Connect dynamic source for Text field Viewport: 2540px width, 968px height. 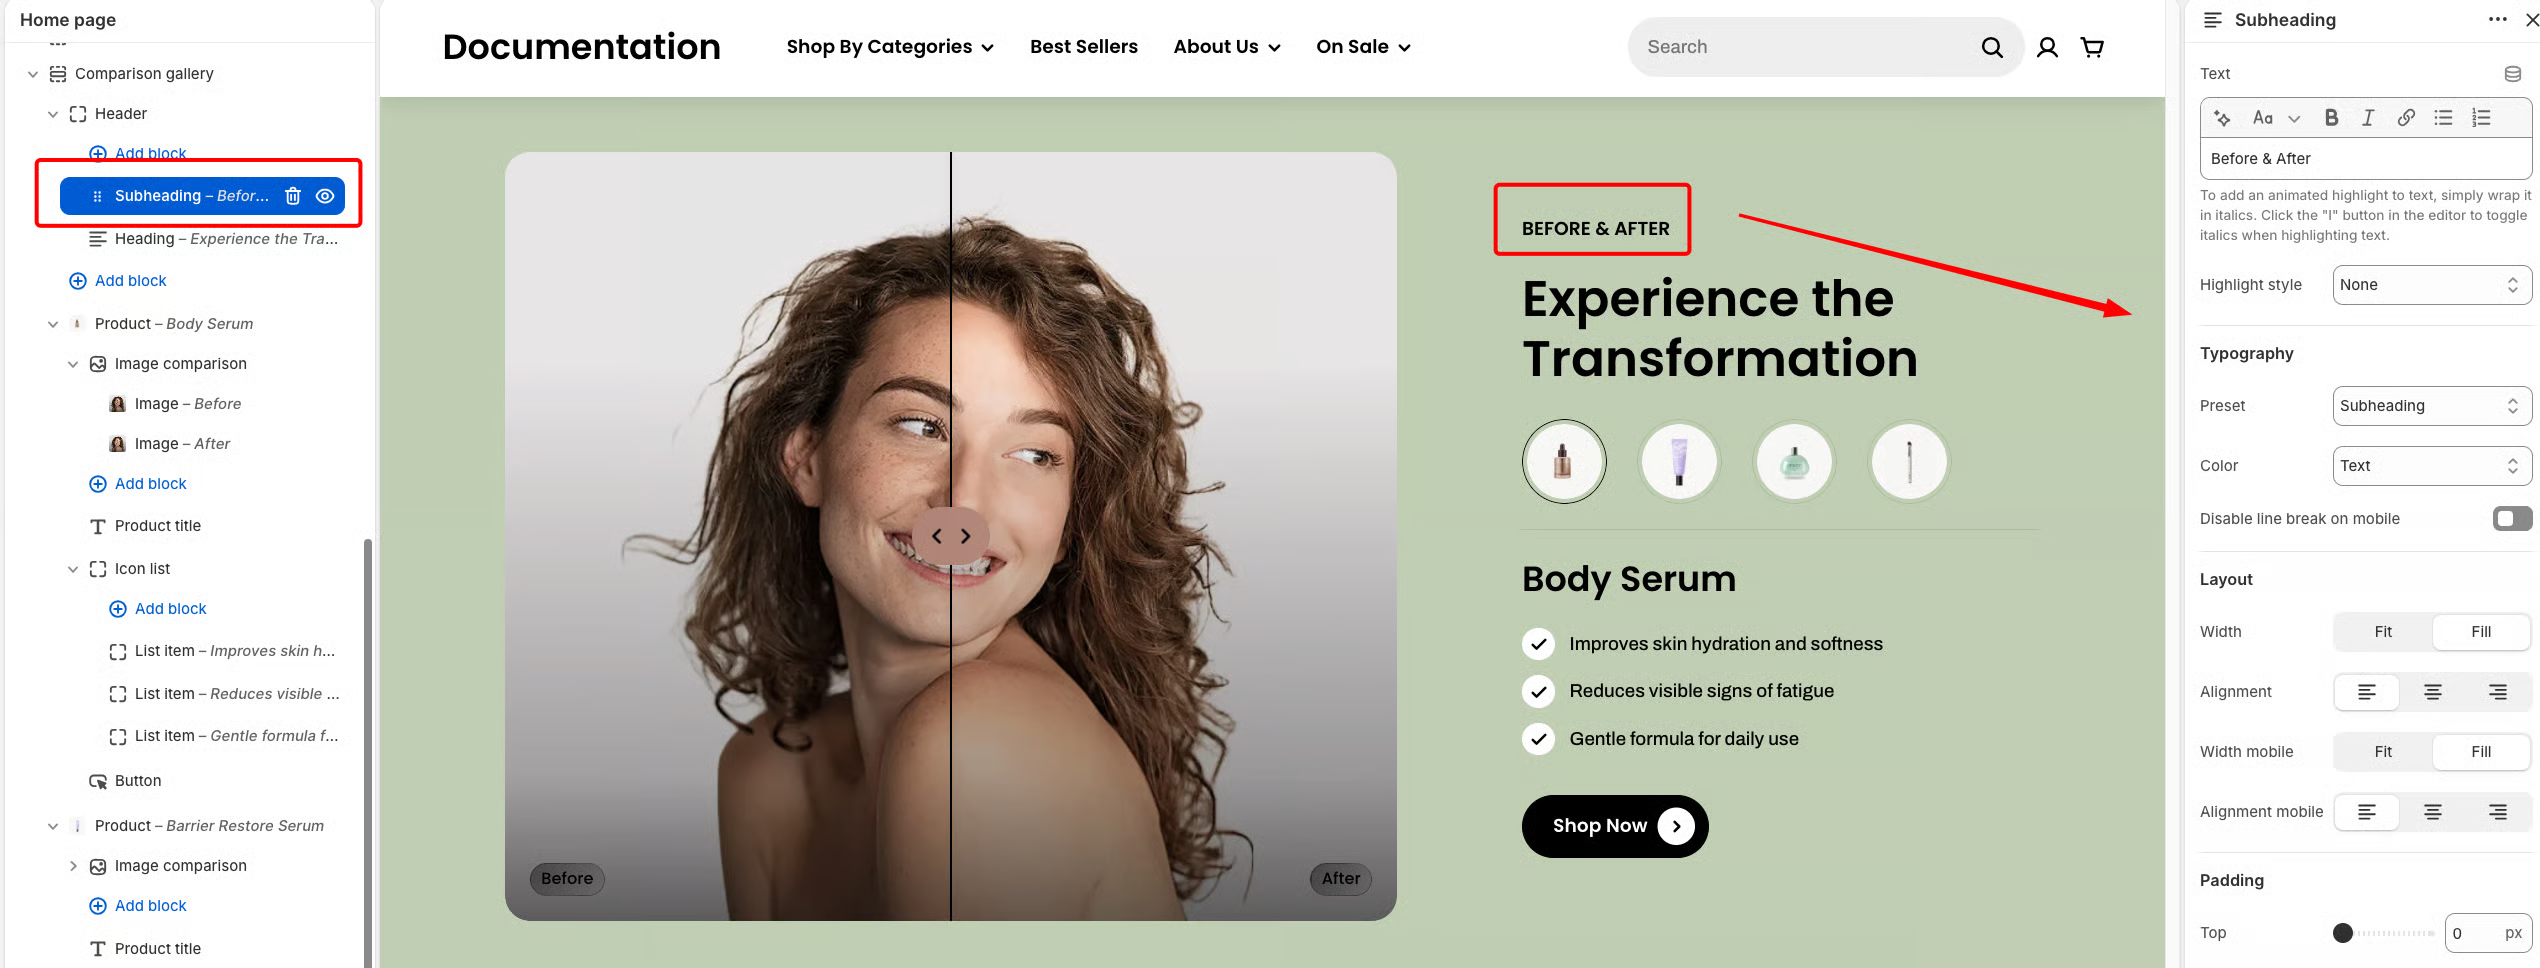[2512, 74]
